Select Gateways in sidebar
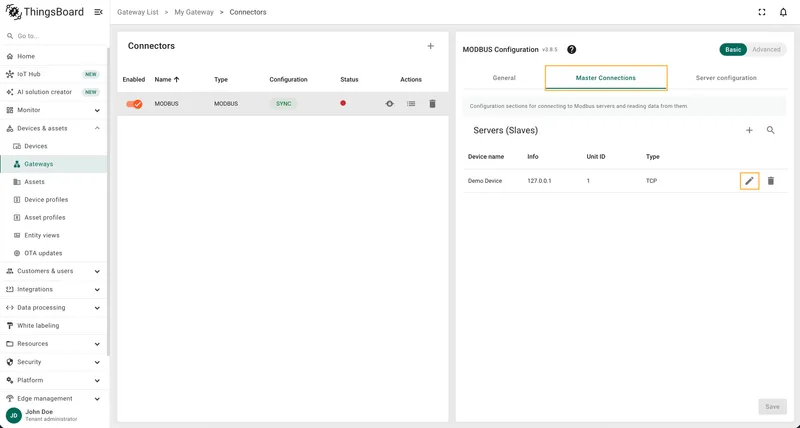This screenshot has width=800, height=428. click(x=54, y=164)
